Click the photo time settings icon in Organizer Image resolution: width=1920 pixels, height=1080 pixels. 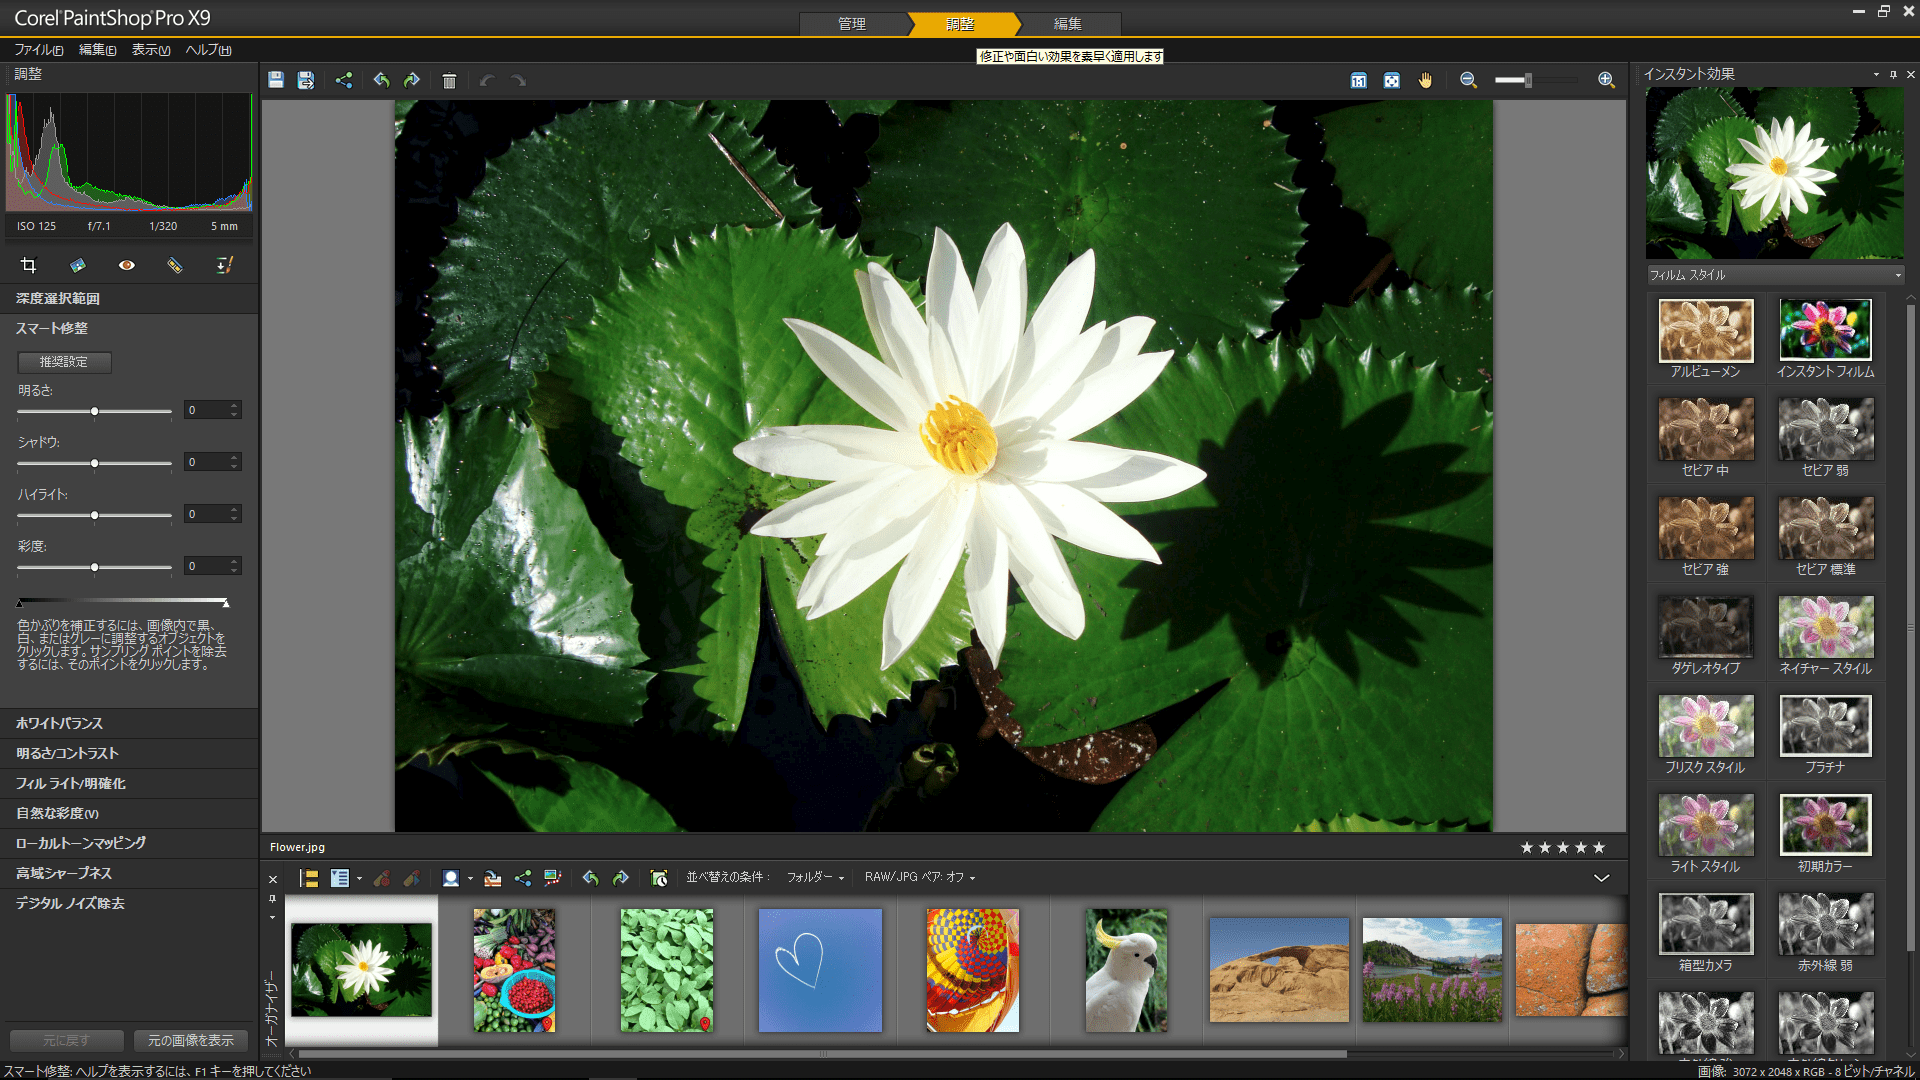[659, 878]
